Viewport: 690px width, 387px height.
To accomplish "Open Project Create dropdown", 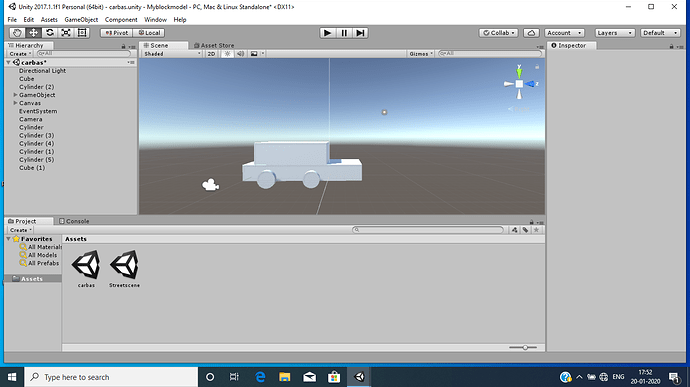I will click(x=20, y=230).
